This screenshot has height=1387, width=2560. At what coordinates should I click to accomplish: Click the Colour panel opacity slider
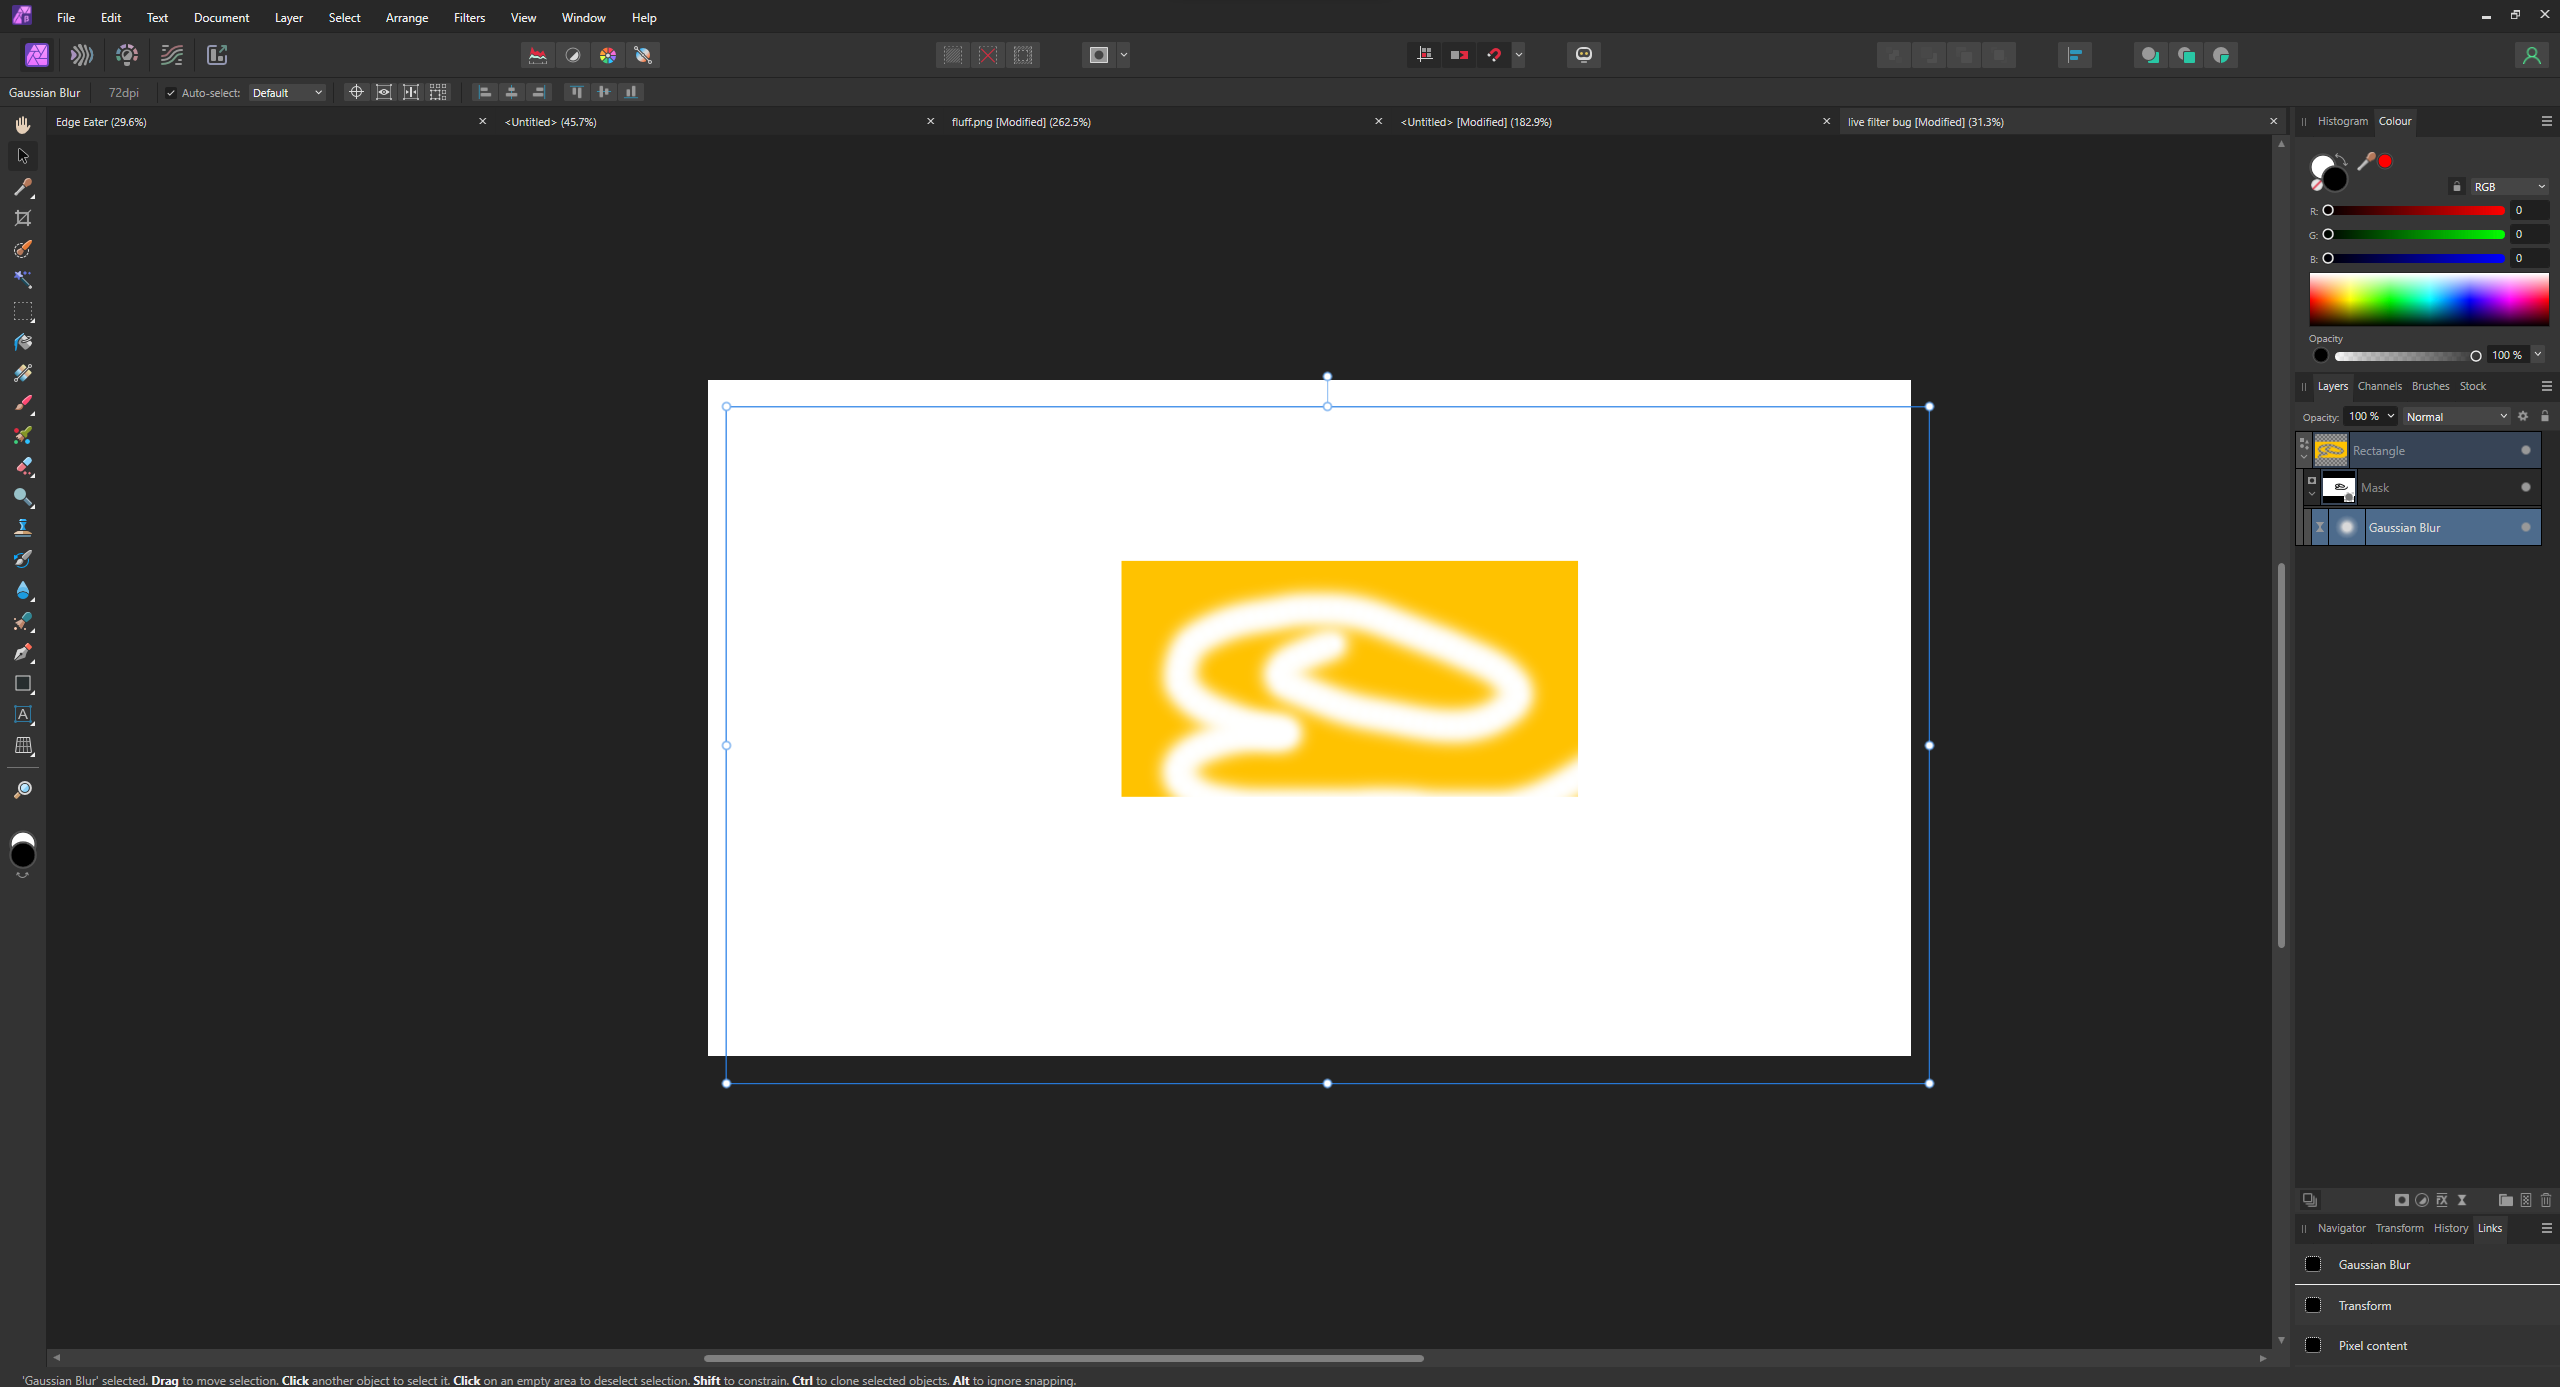2407,356
